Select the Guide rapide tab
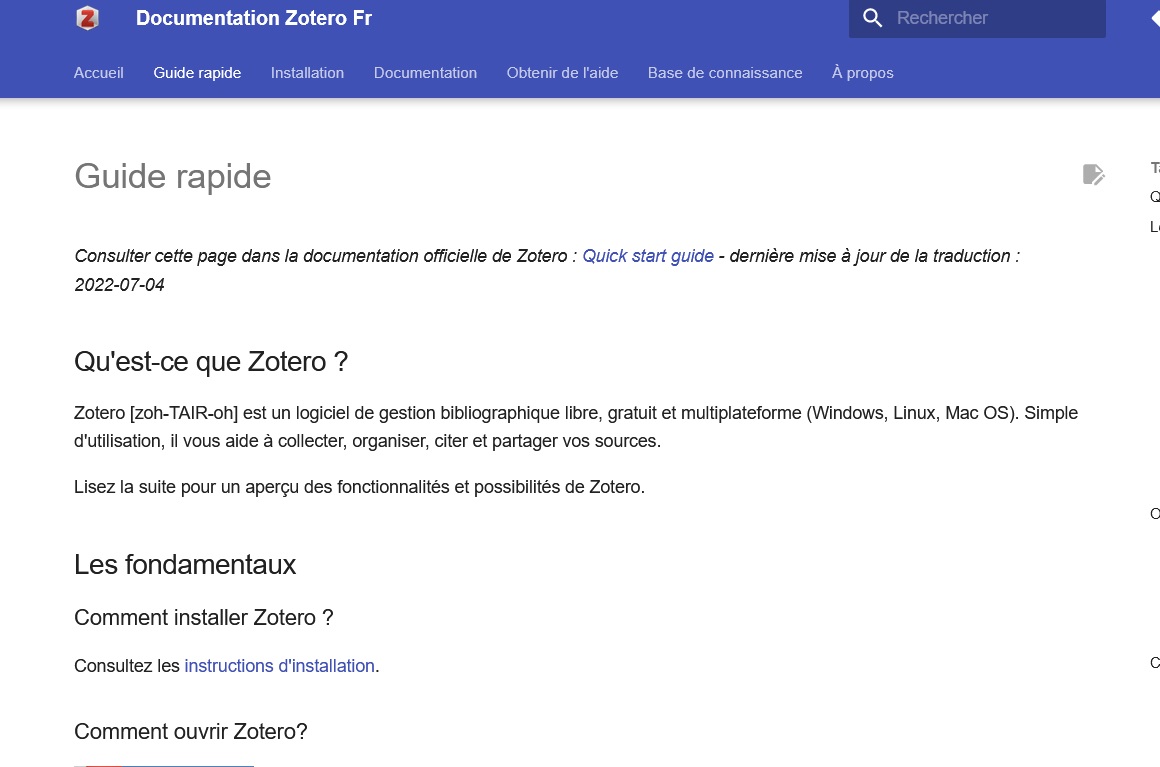The image size is (1160, 767). point(197,72)
